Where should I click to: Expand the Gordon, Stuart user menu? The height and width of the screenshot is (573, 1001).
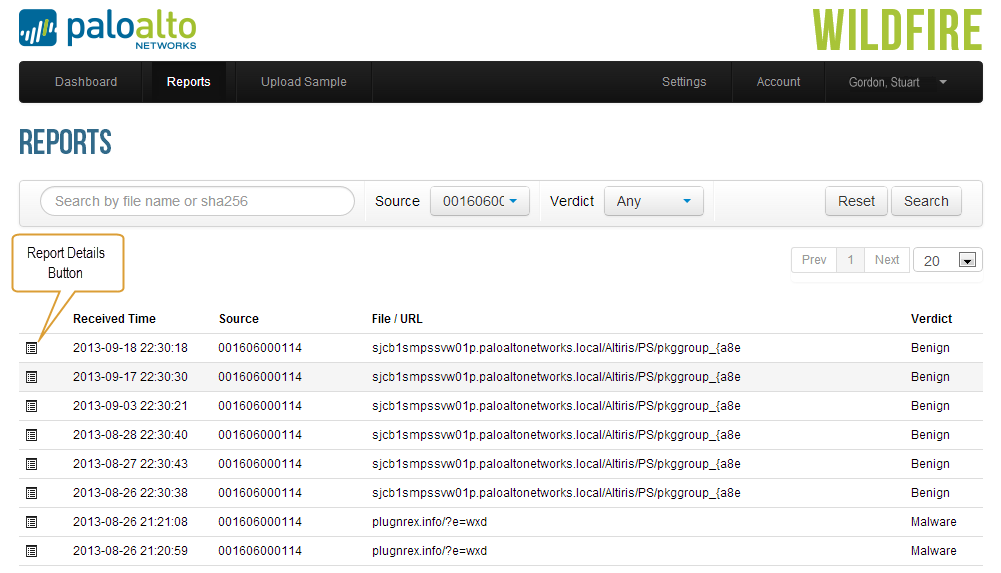click(898, 82)
